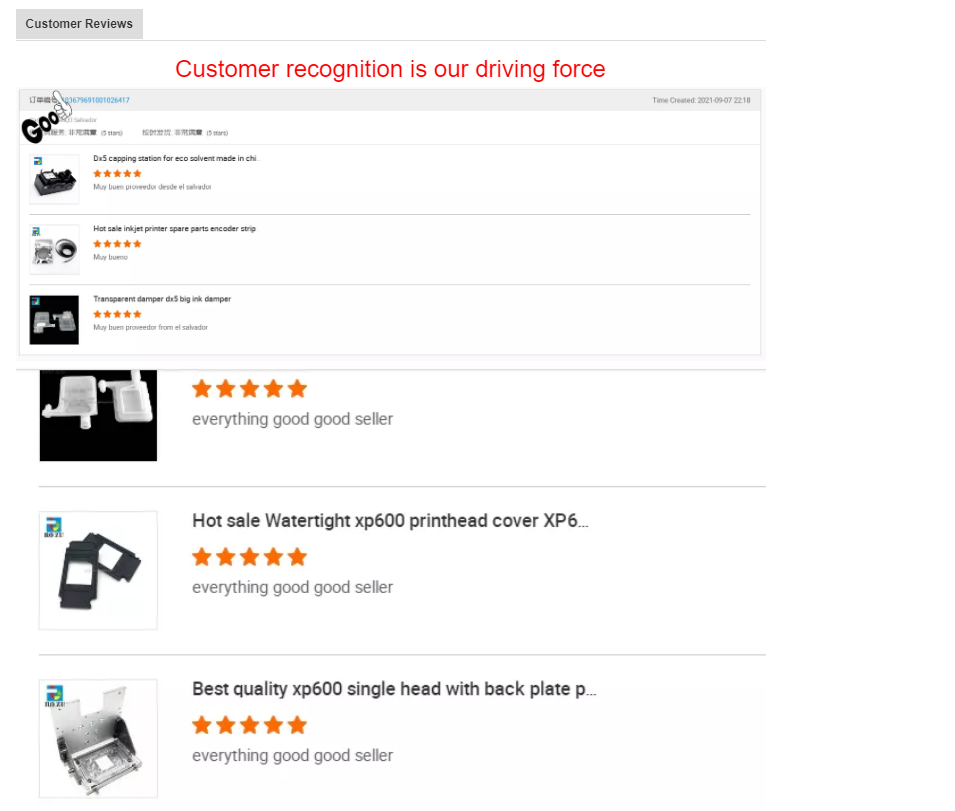Click the small transparent damper thumbnail
The height and width of the screenshot is (811, 955).
click(54, 320)
